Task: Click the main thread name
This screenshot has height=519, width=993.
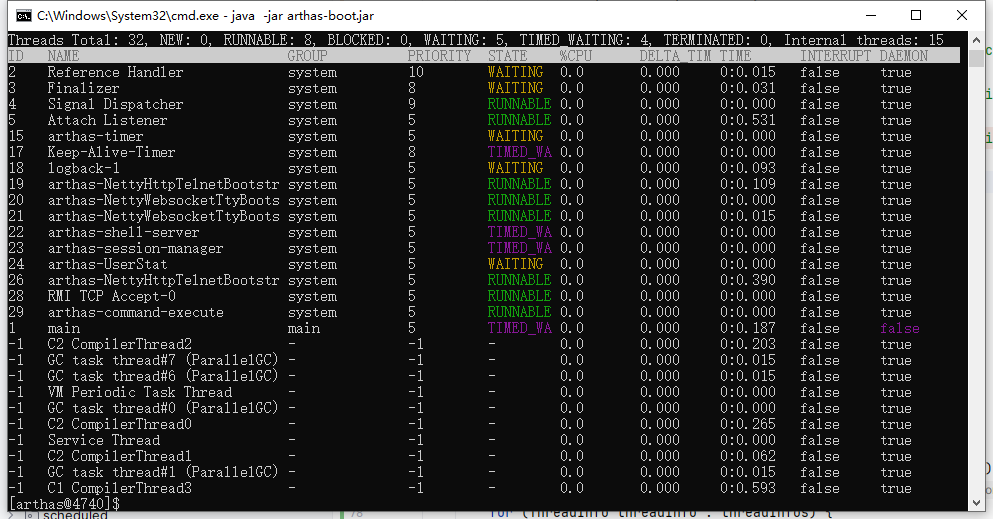Action: click(x=64, y=328)
